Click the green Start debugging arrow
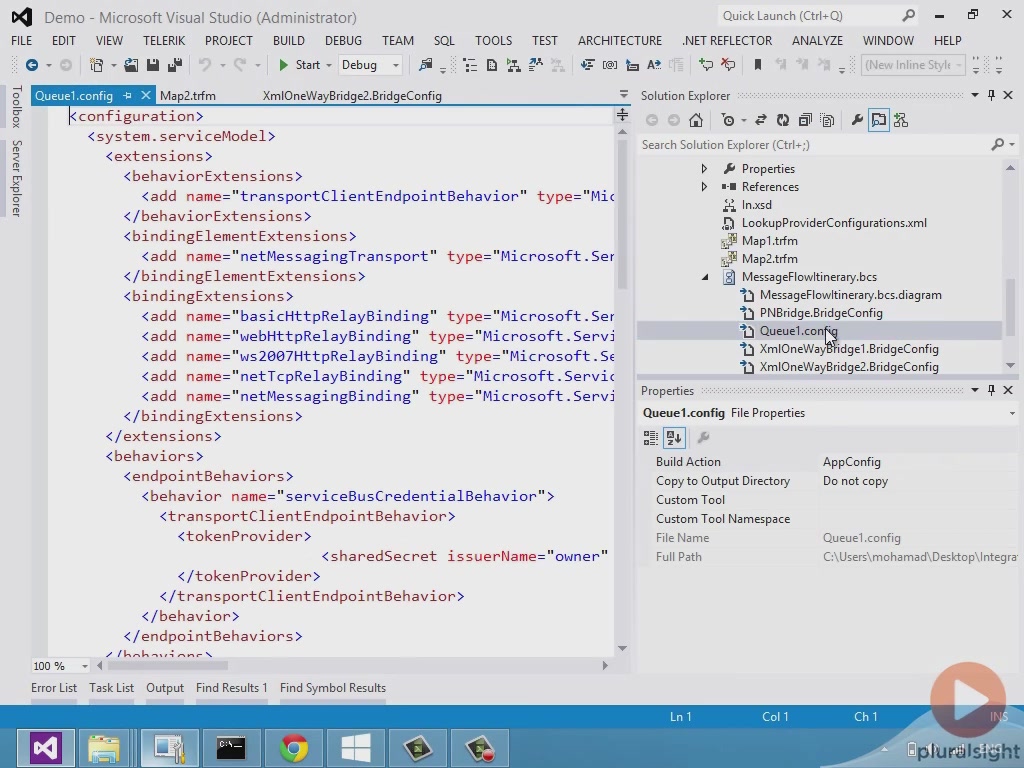The image size is (1024, 768). 283,65
